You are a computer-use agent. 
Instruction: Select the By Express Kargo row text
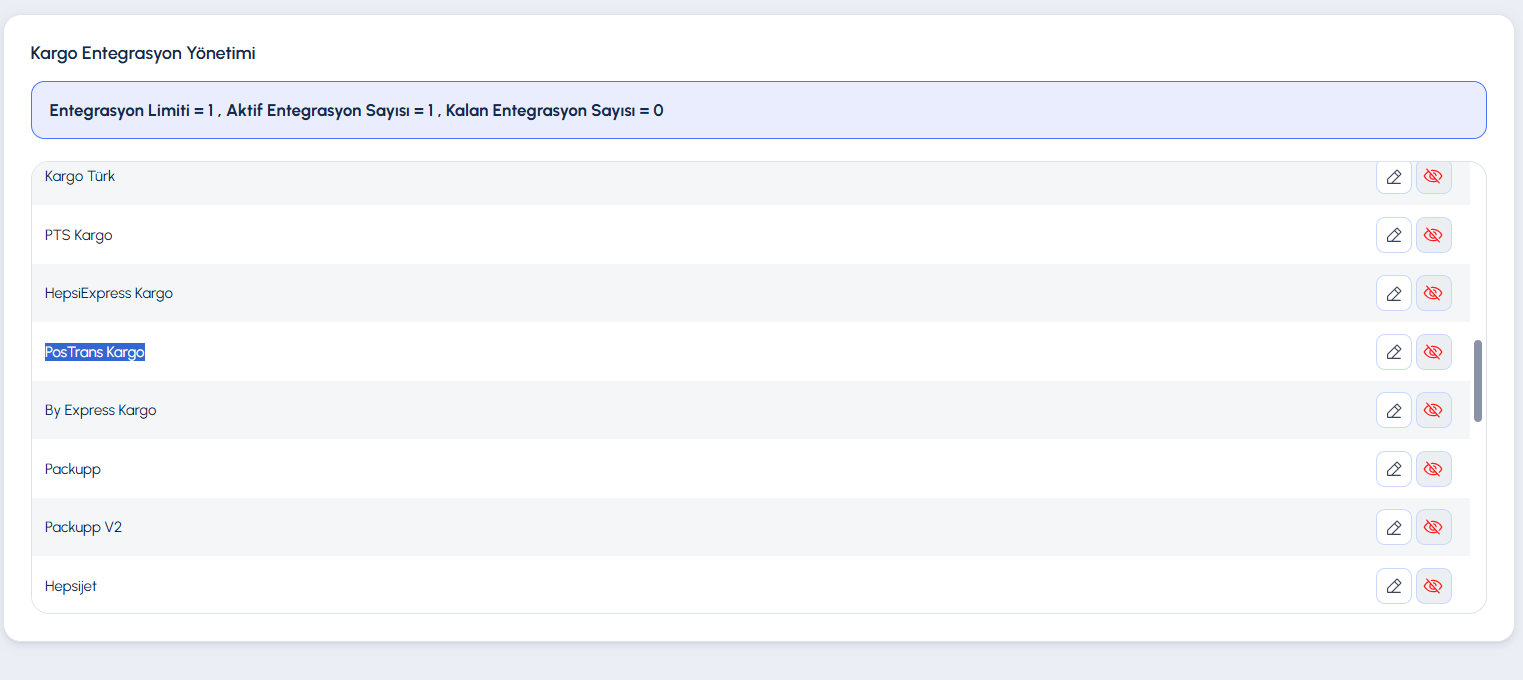(x=101, y=410)
